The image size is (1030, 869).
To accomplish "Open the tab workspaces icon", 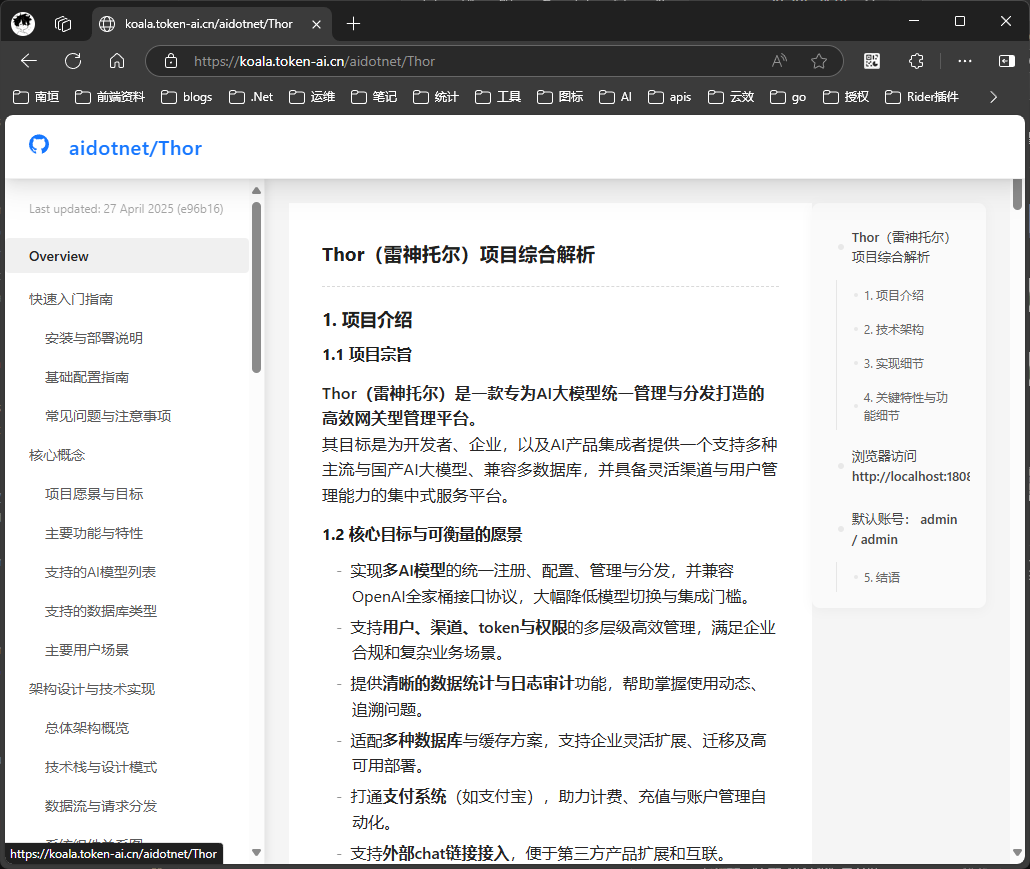I will tap(62, 22).
